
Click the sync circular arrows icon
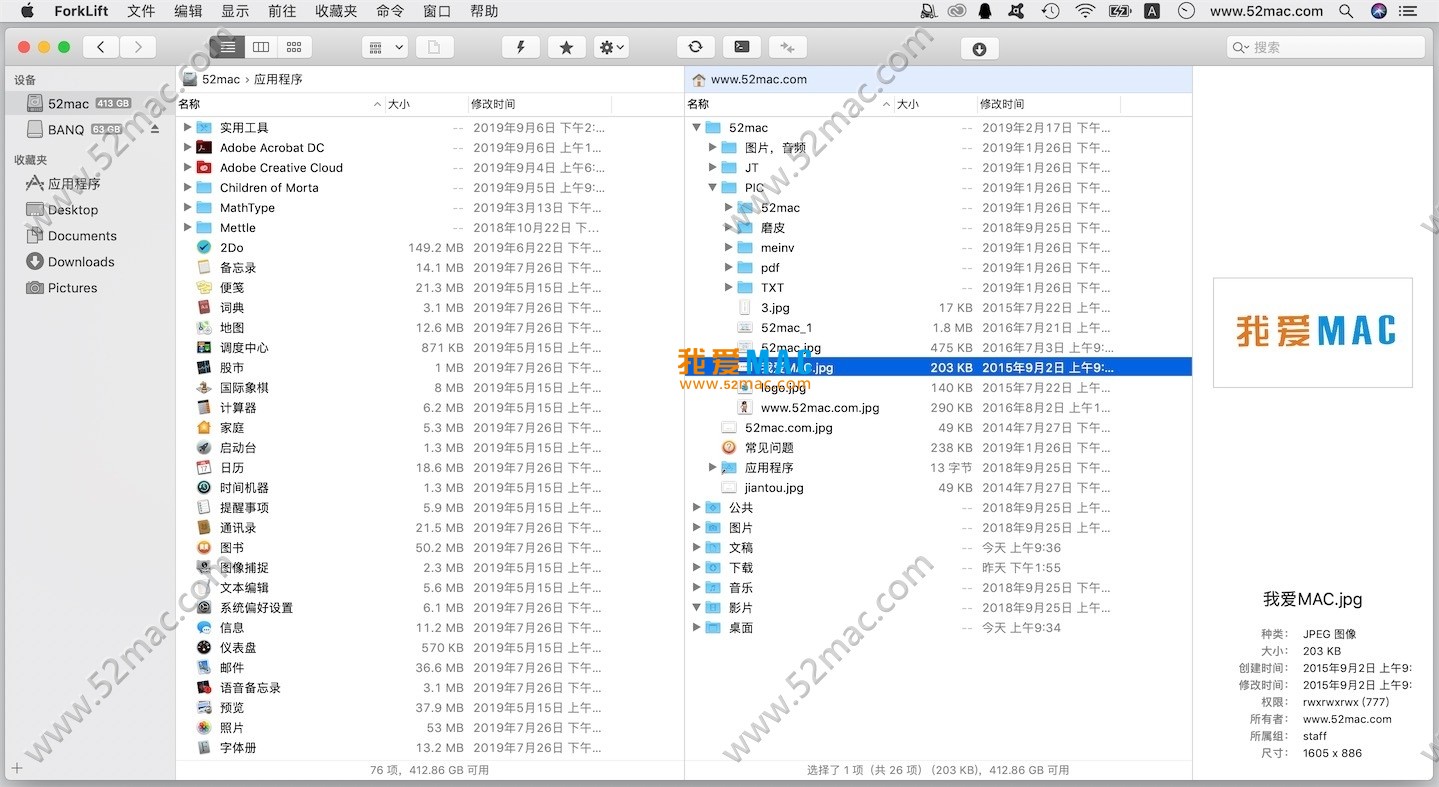(x=696, y=47)
